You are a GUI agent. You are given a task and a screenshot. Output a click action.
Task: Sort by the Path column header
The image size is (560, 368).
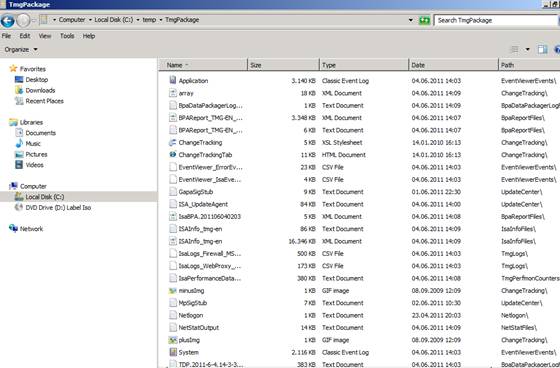point(529,65)
